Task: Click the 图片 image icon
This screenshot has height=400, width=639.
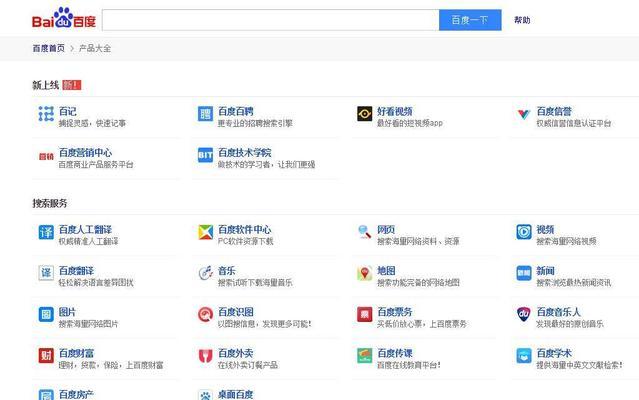Action: click(x=46, y=314)
